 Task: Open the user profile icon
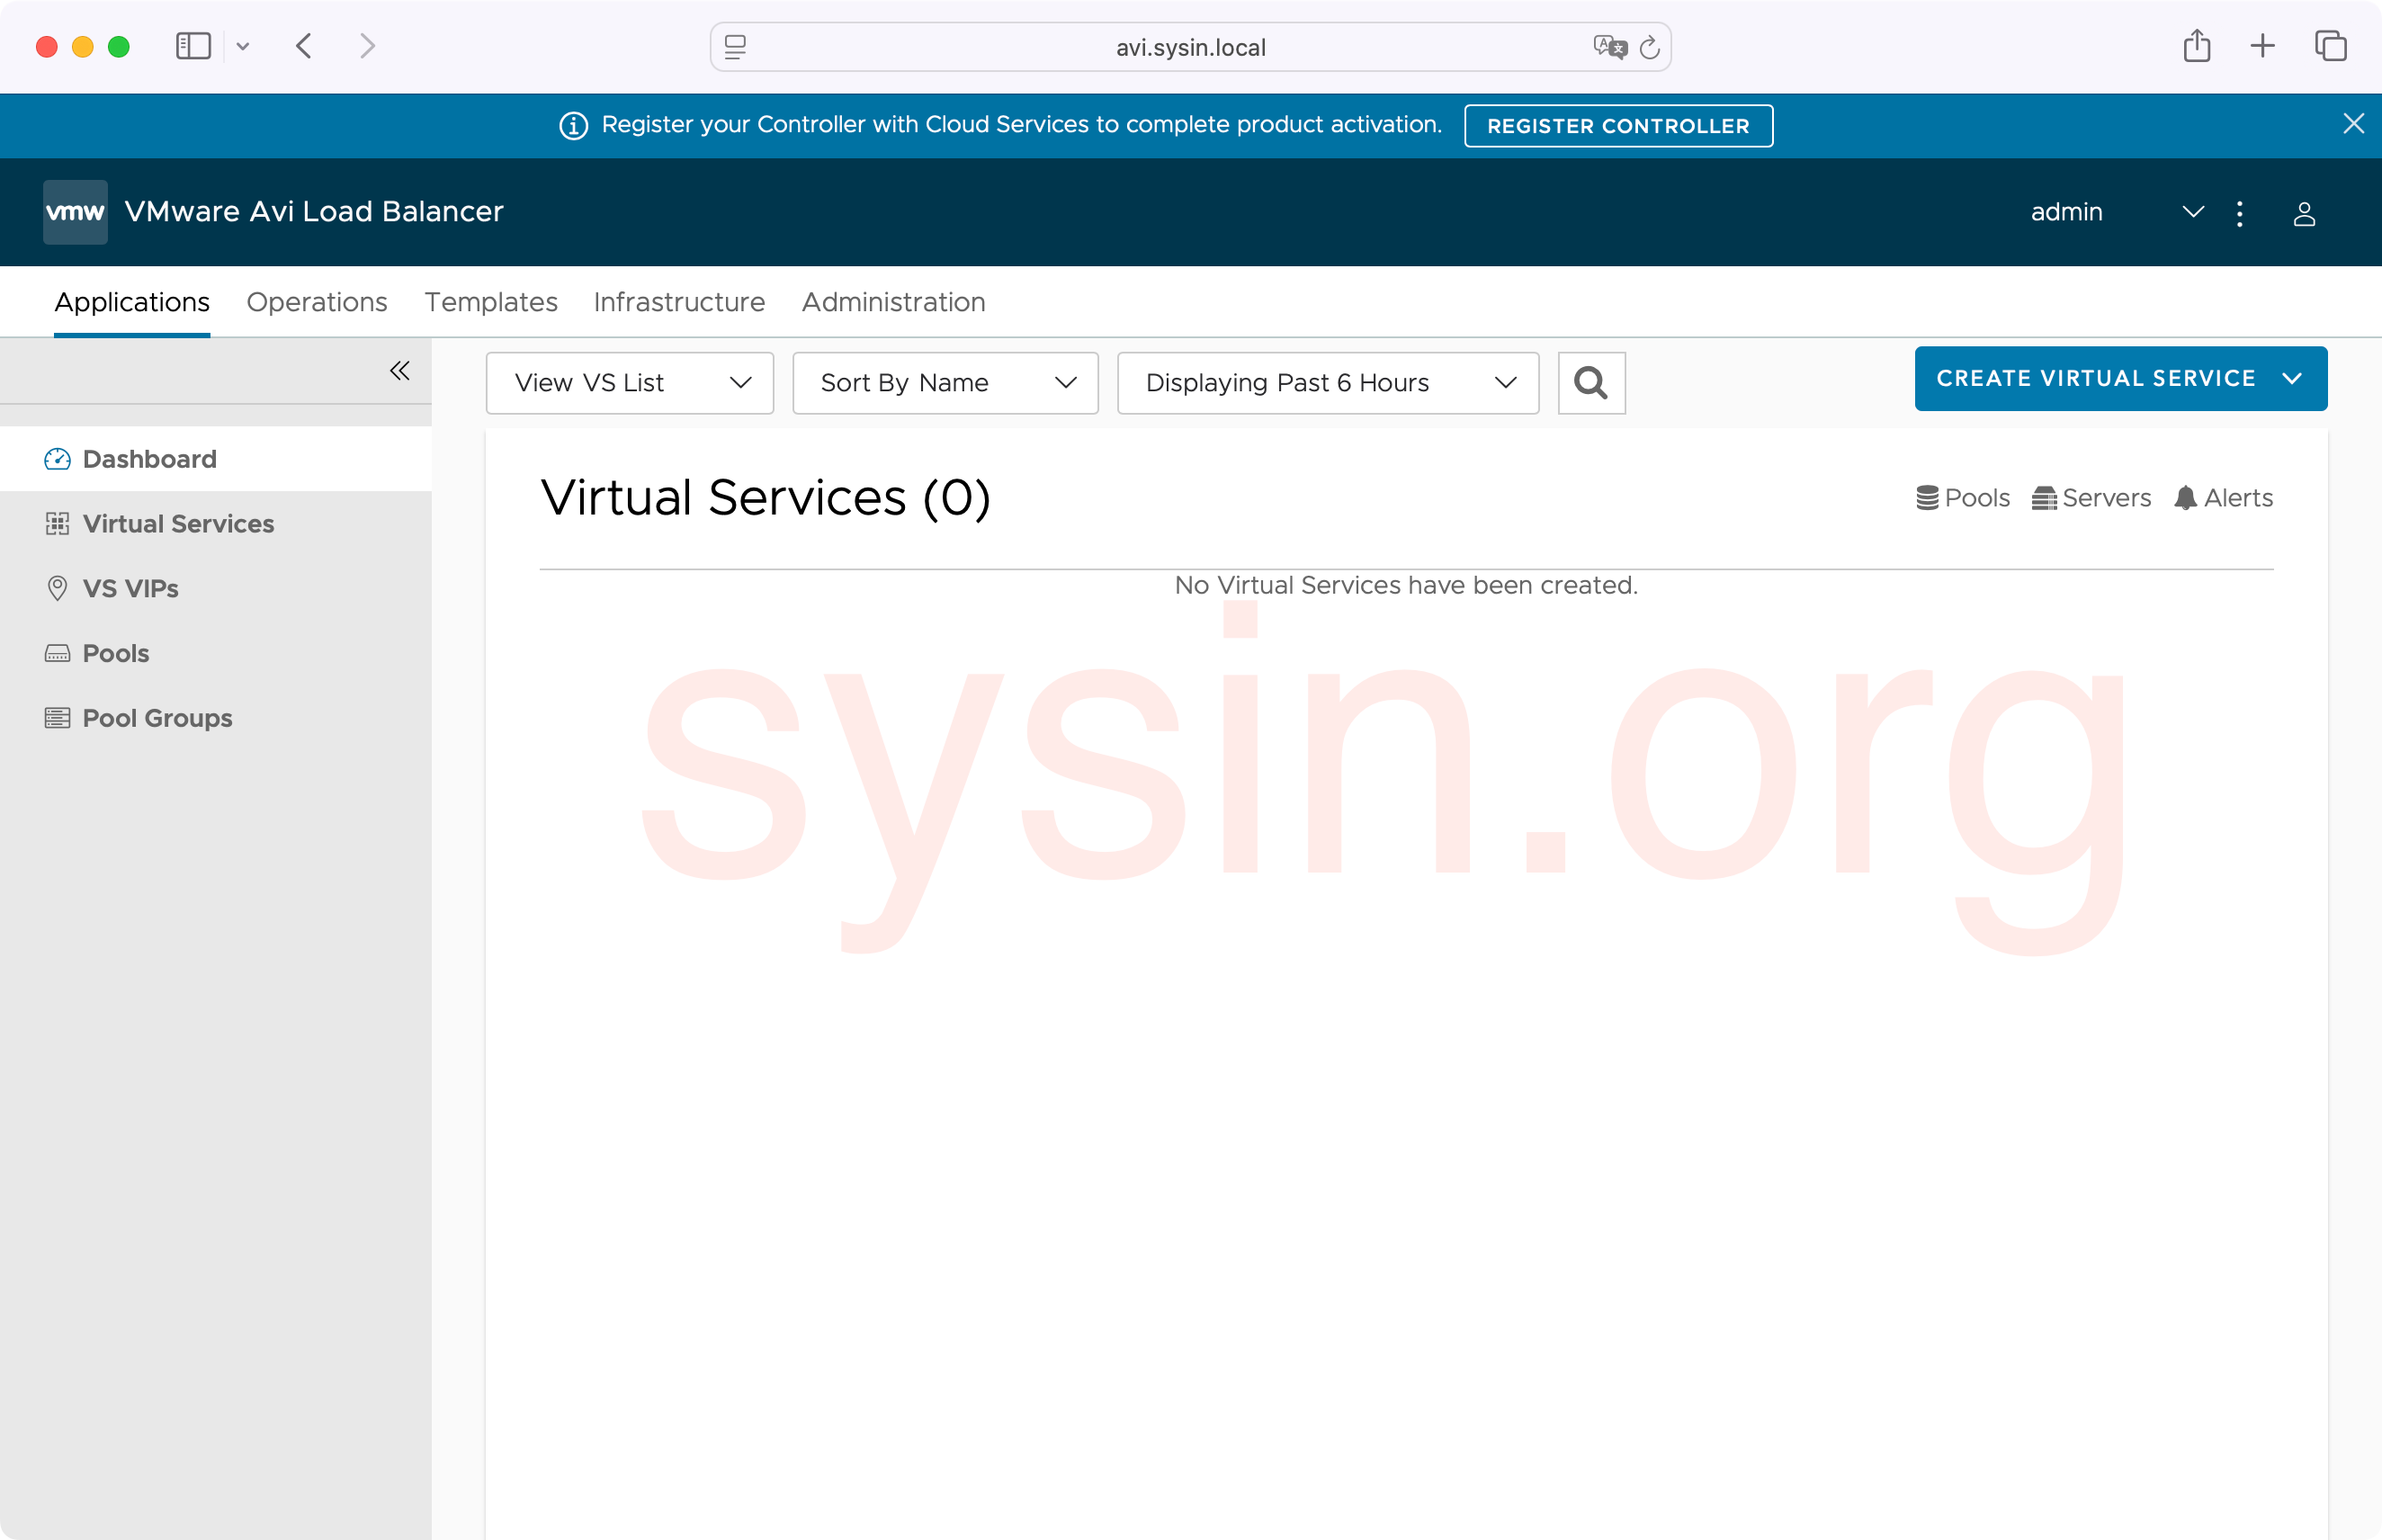coord(2304,213)
